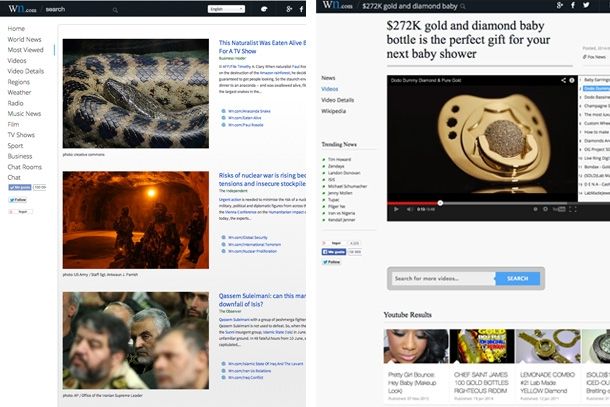Select World News in the left sidebar

[x=25, y=39]
